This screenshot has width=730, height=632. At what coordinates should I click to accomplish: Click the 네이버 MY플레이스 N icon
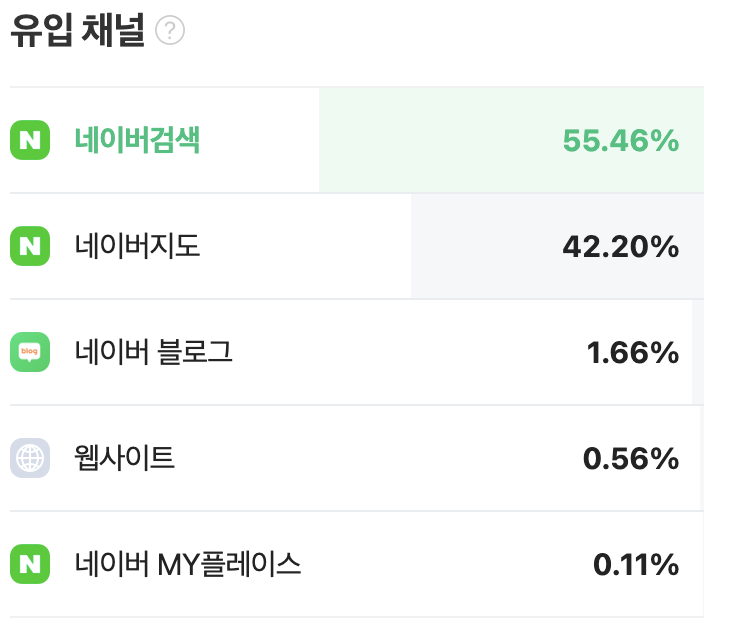coord(30,564)
